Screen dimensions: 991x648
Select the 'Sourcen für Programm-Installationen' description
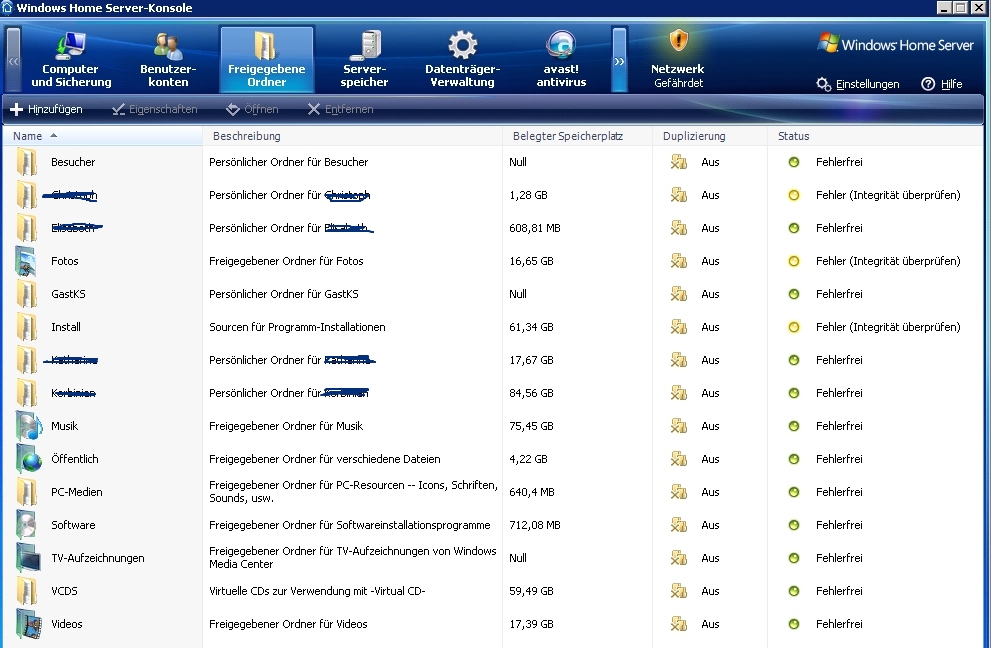click(x=297, y=327)
